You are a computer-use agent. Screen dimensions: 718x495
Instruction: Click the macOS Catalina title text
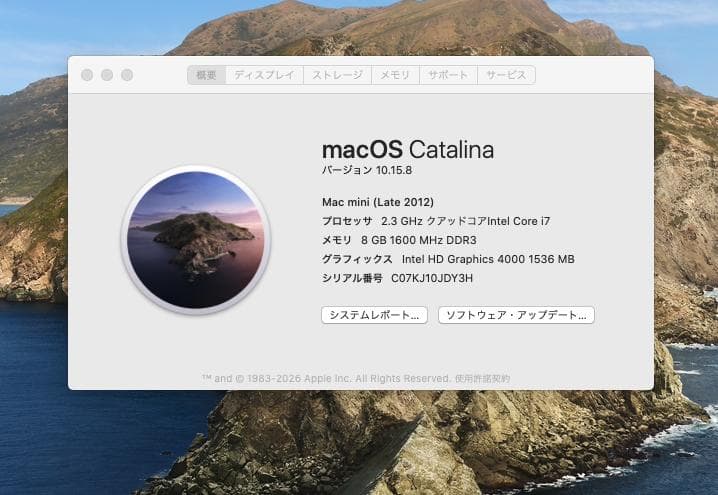(408, 150)
